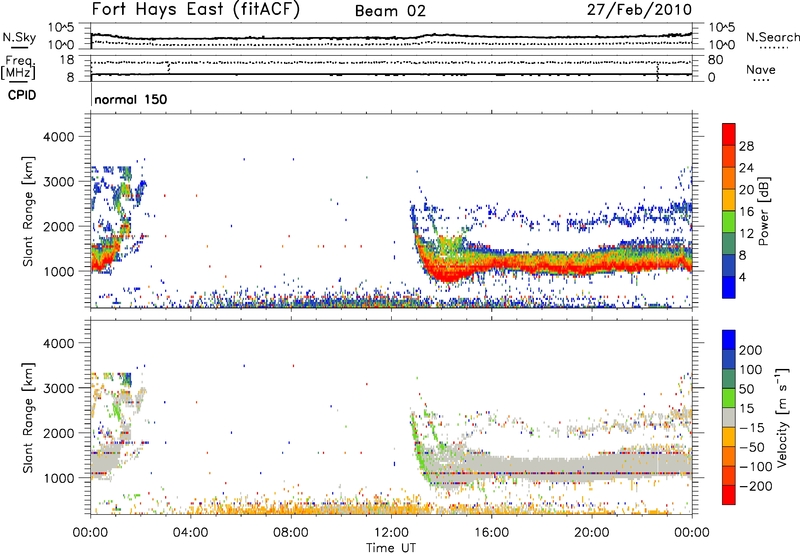
Task: Select the "Velocity [m s-1]" color bar title
Action: 782,417
